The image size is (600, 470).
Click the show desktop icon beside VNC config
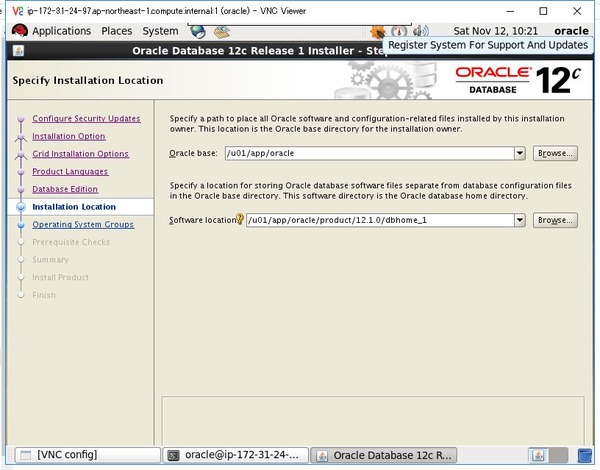pos(26,455)
